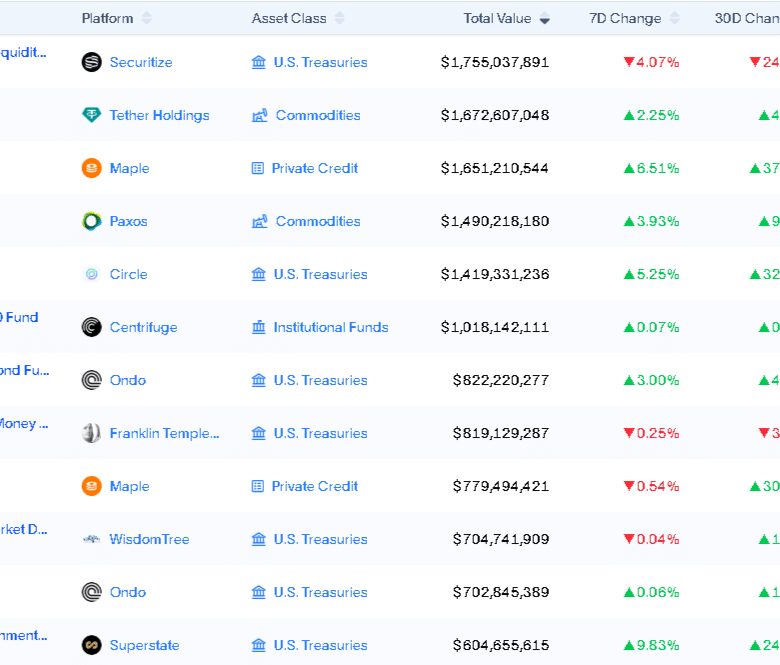This screenshot has height=665, width=780.
Task: Open Commodities asset class in Paxos row
Action: 317,221
